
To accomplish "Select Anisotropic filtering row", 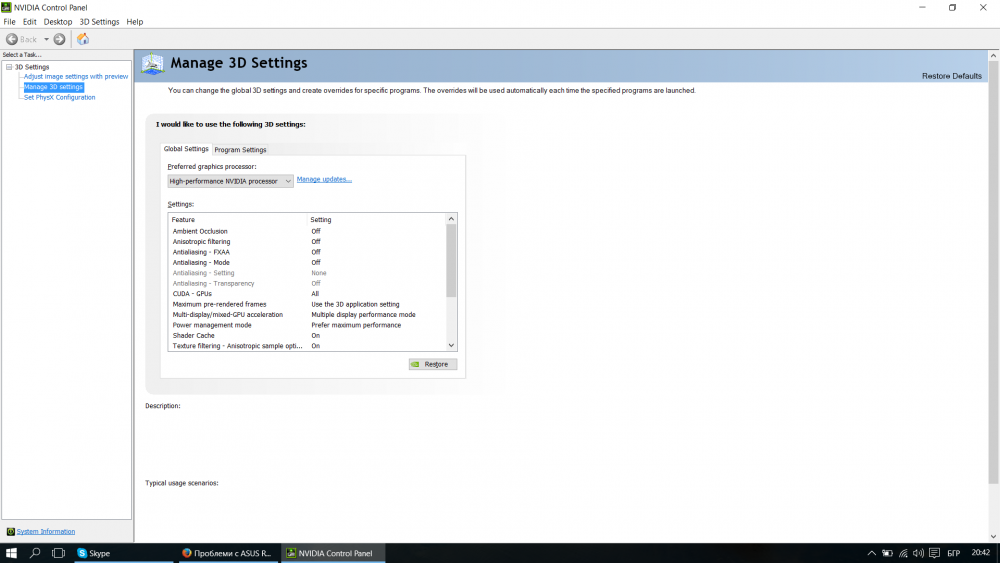I will (x=308, y=242).
